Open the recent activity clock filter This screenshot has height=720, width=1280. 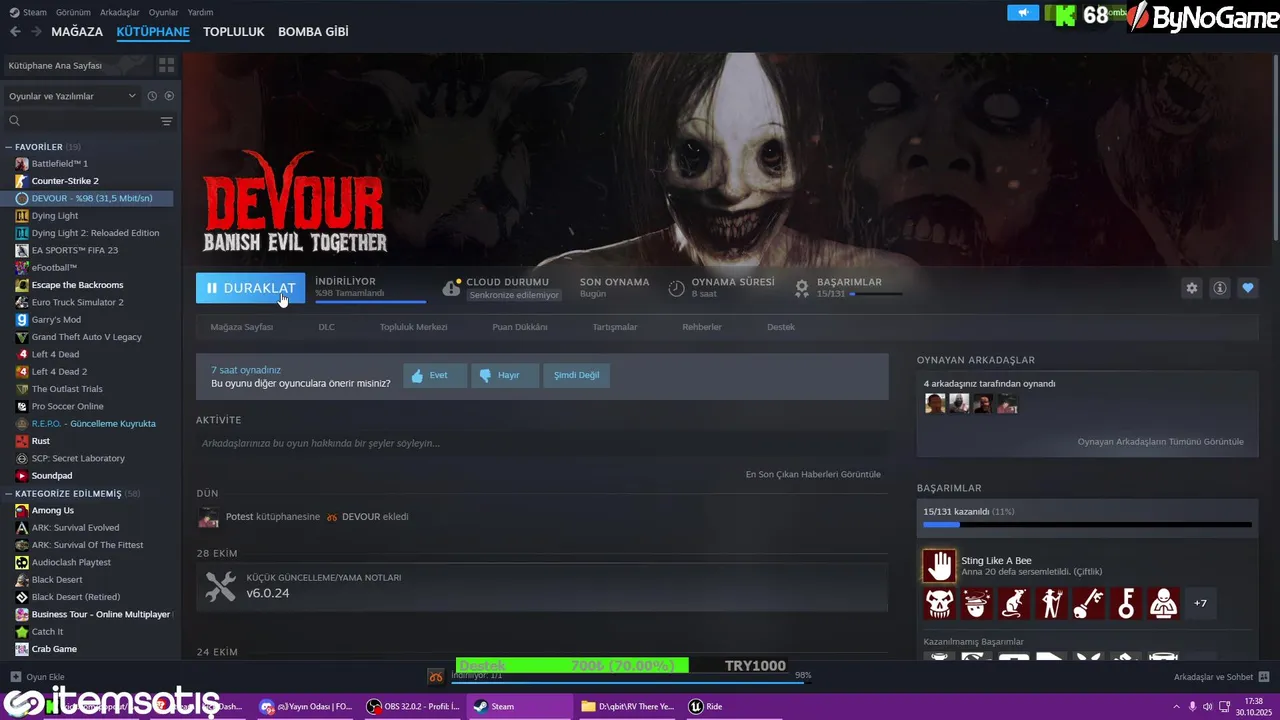click(x=152, y=96)
